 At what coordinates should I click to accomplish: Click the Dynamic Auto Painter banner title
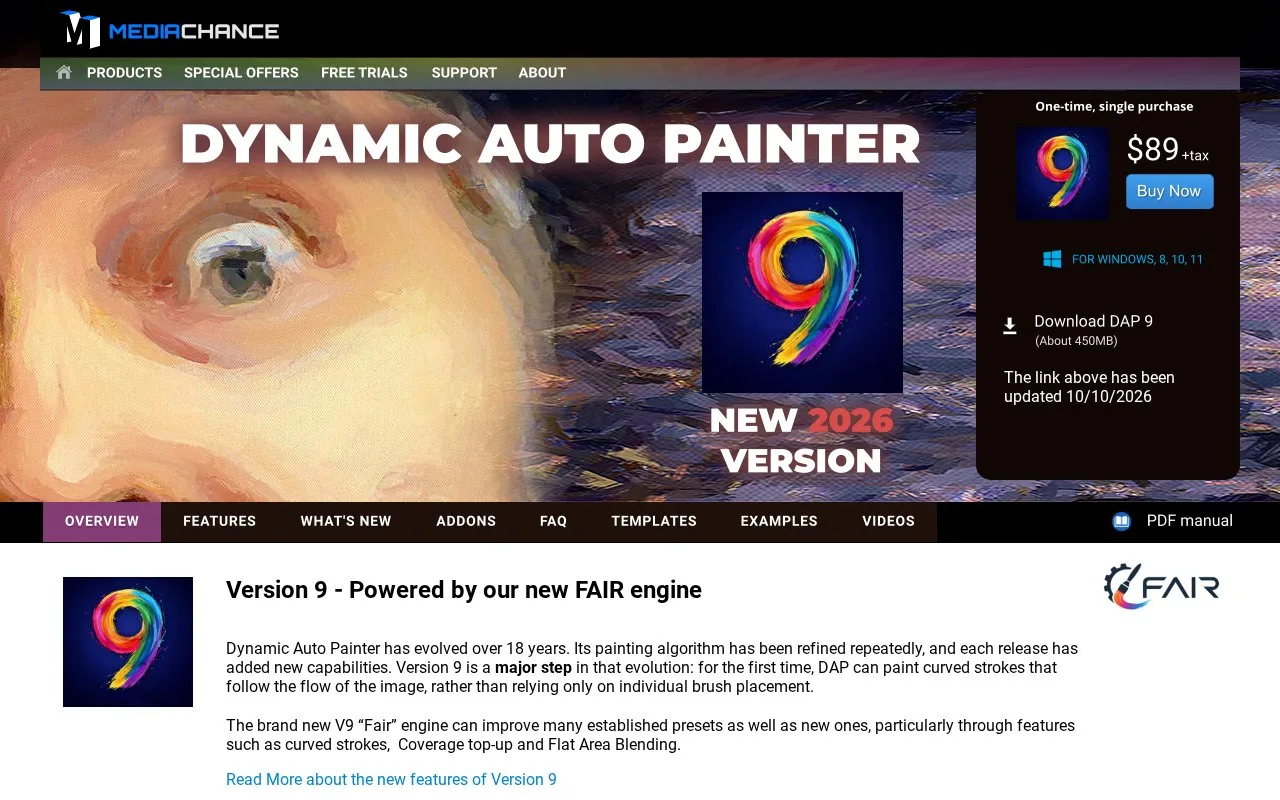tap(550, 144)
